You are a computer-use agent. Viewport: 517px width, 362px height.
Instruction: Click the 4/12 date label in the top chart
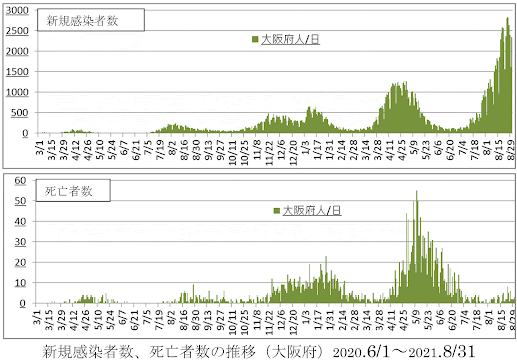tap(76, 150)
